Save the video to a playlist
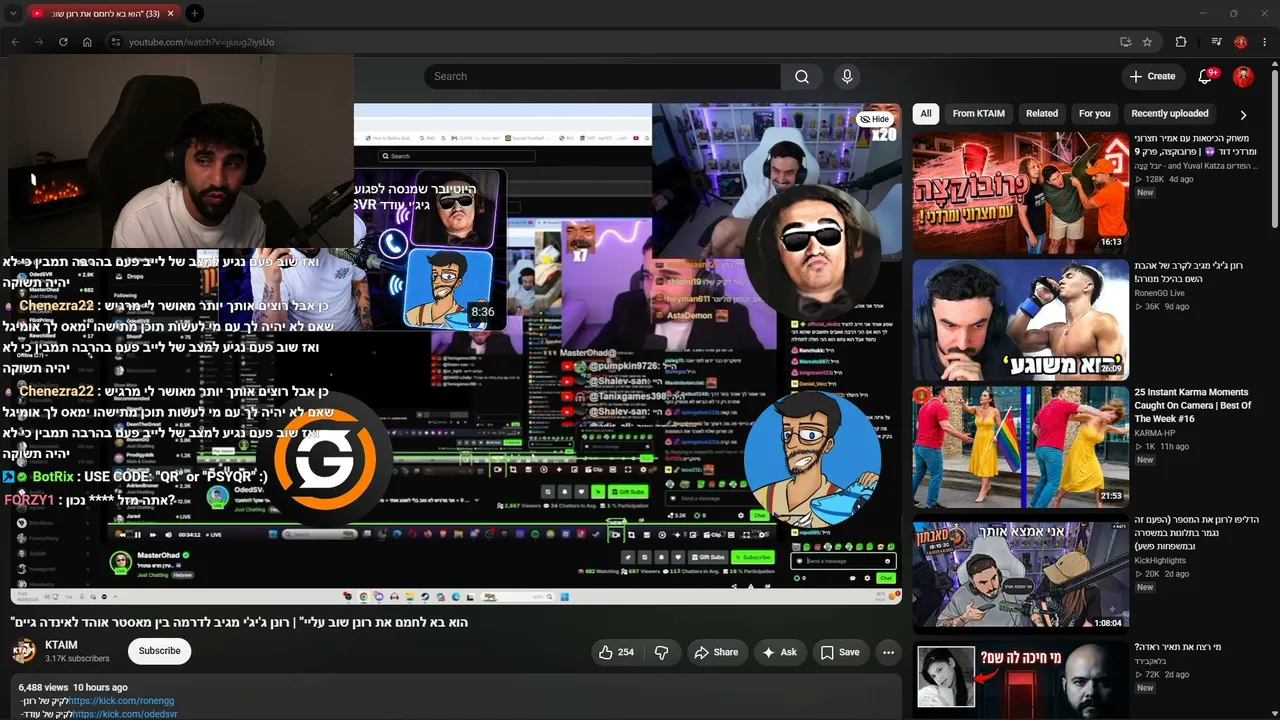Image resolution: width=1280 pixels, height=720 pixels. pyautogui.click(x=840, y=652)
